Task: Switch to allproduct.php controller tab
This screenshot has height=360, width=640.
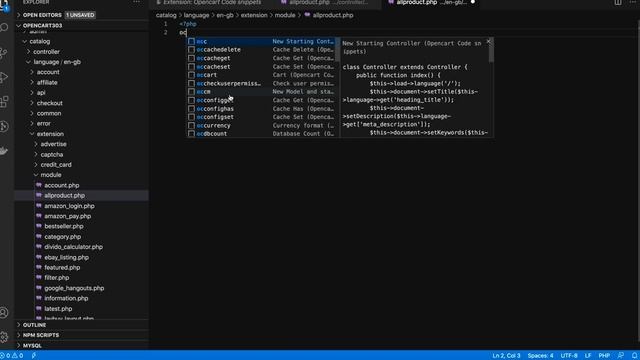Action: [x=327, y=2]
